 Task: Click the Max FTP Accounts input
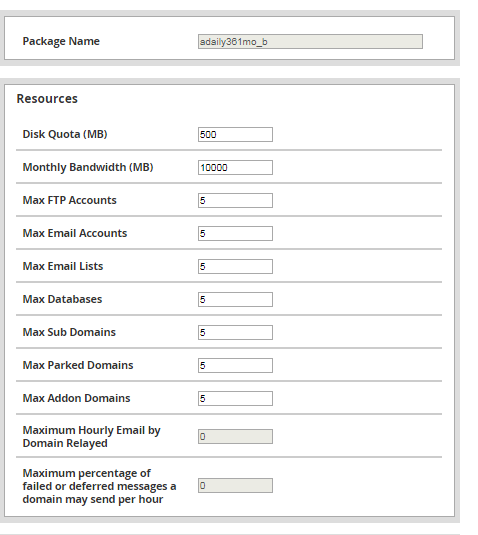click(x=235, y=200)
